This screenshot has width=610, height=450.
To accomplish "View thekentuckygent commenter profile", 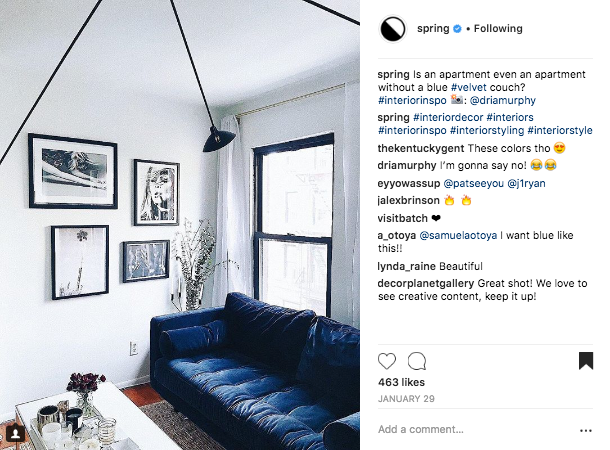I will [421, 148].
